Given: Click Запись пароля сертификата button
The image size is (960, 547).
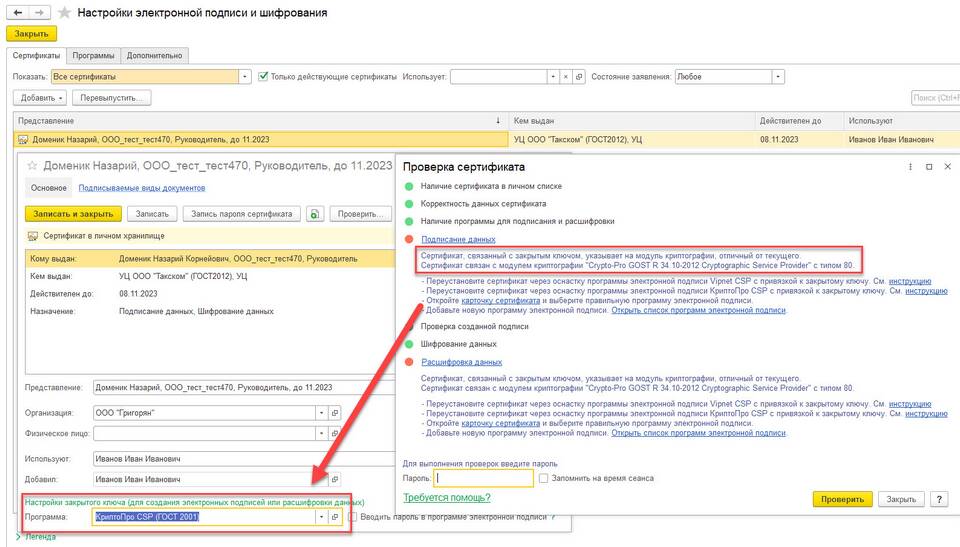Looking at the screenshot, I should click(x=242, y=214).
